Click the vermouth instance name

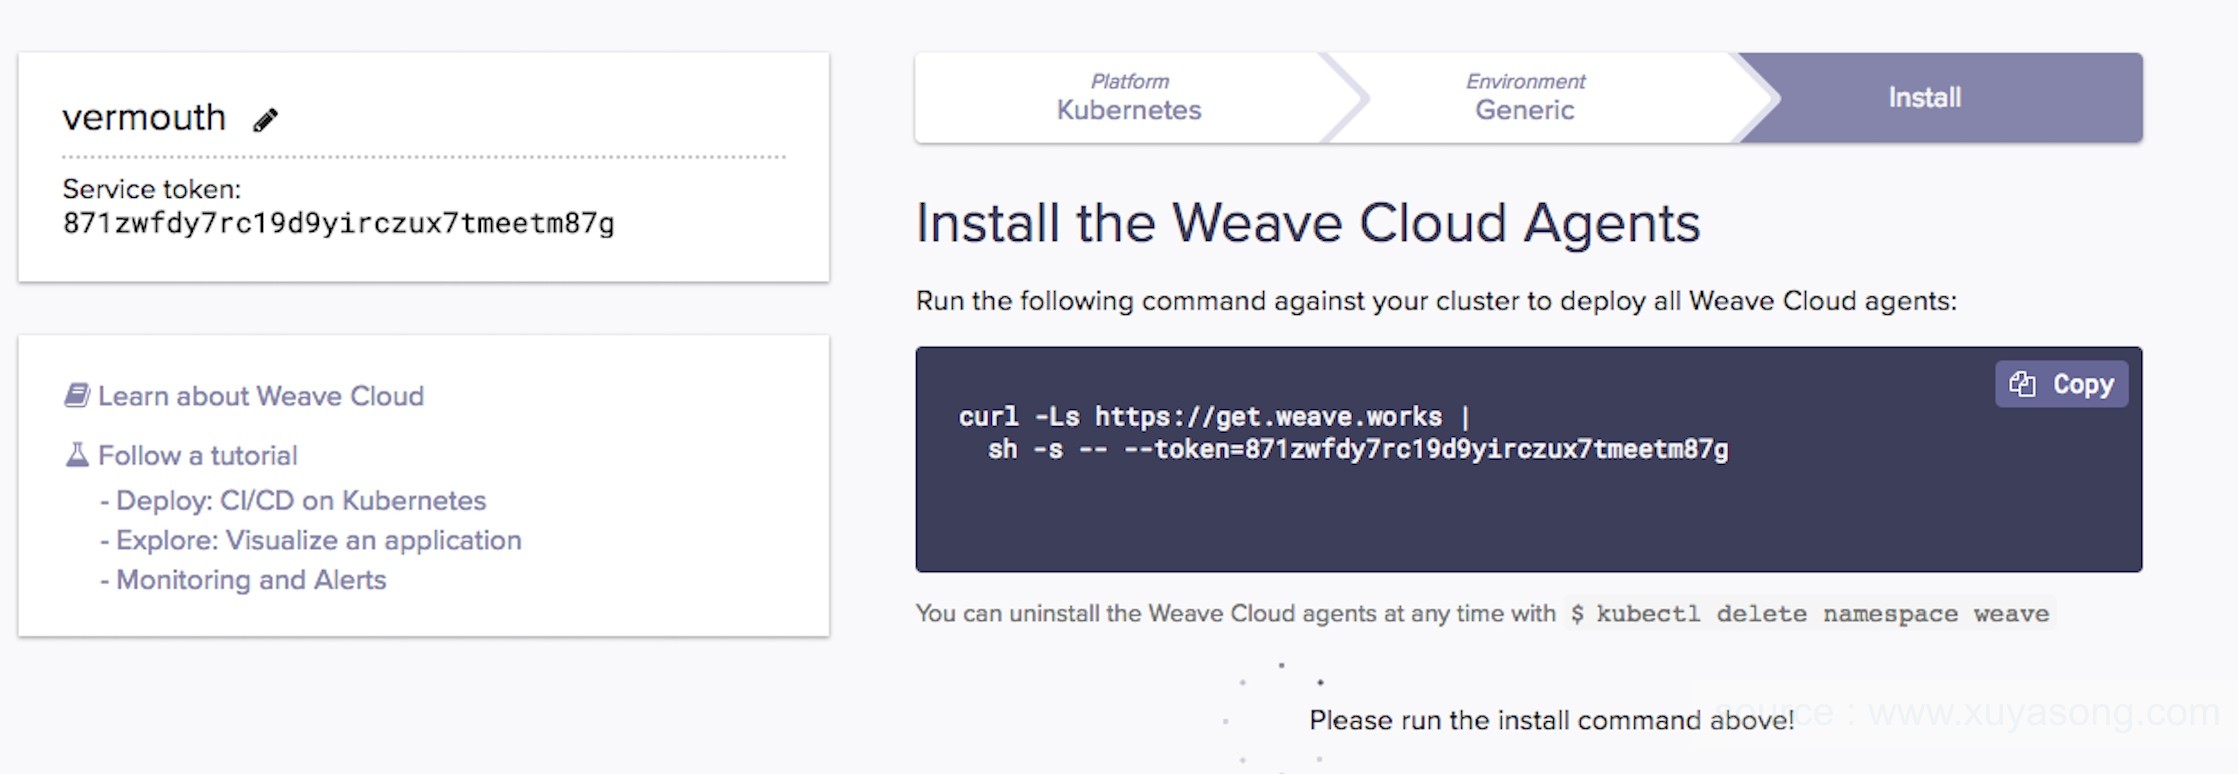click(x=144, y=118)
